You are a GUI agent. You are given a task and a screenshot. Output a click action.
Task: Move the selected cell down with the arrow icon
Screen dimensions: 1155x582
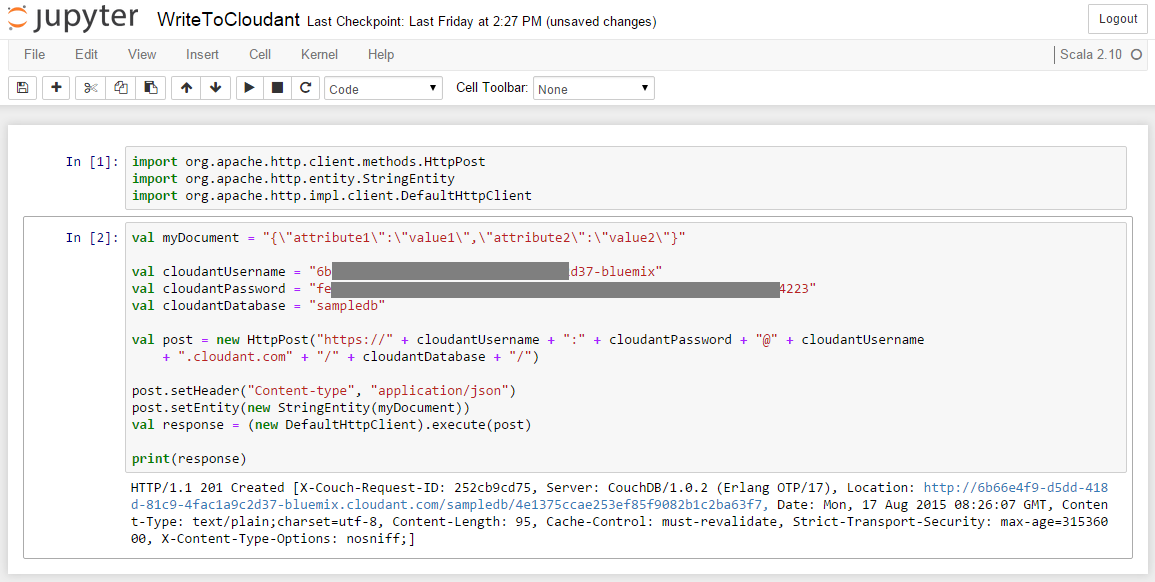click(x=216, y=88)
